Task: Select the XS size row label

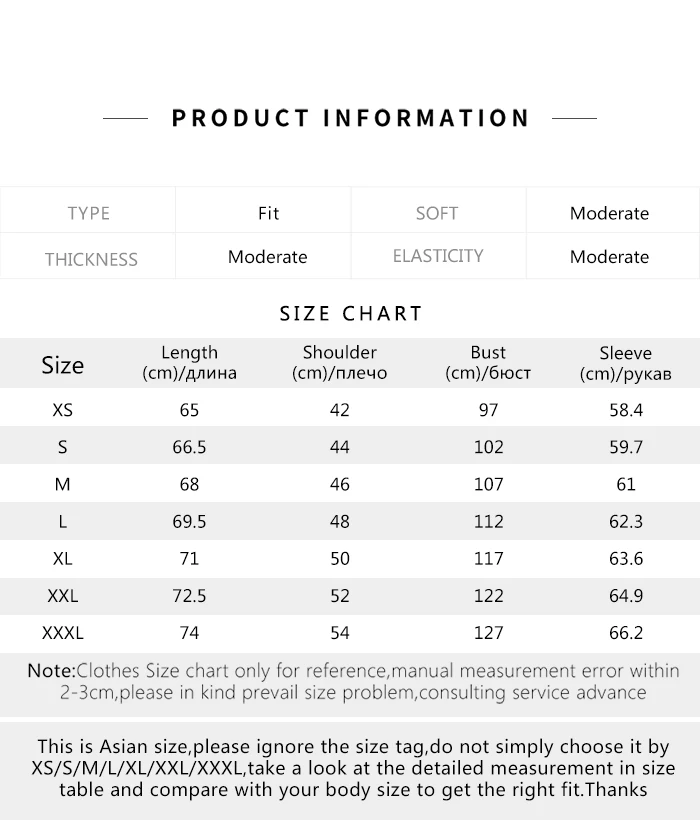Action: 62,410
